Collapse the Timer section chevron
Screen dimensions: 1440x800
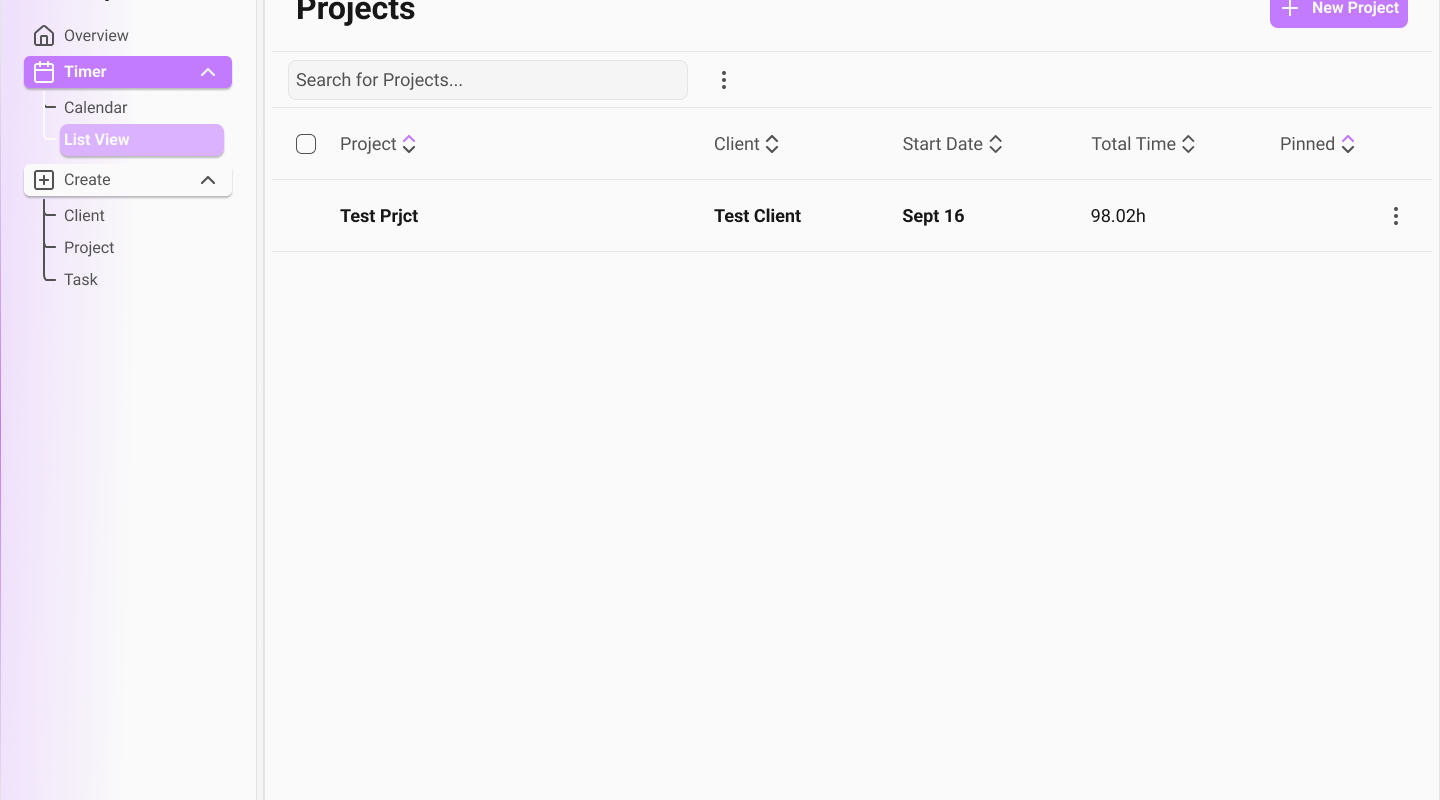tap(208, 72)
